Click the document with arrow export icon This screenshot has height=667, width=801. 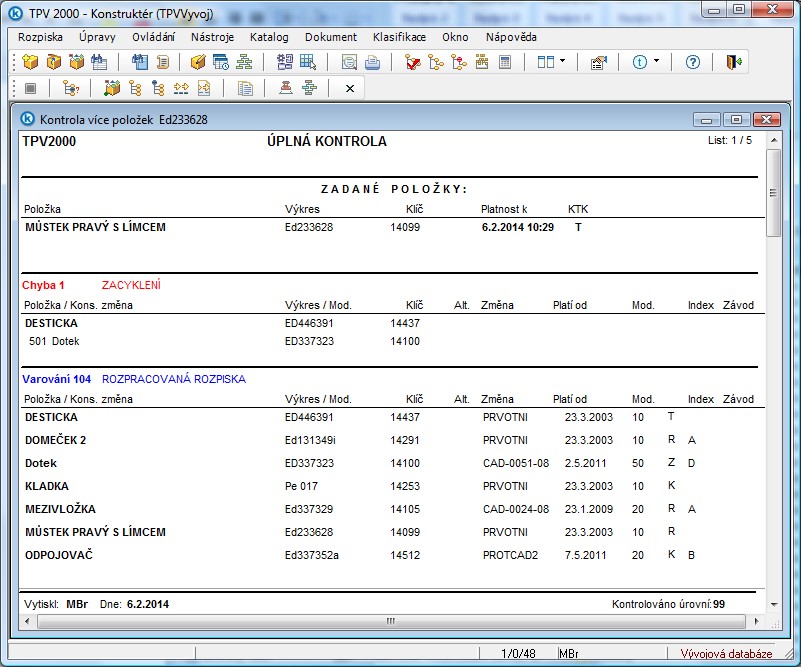pyautogui.click(x=204, y=88)
